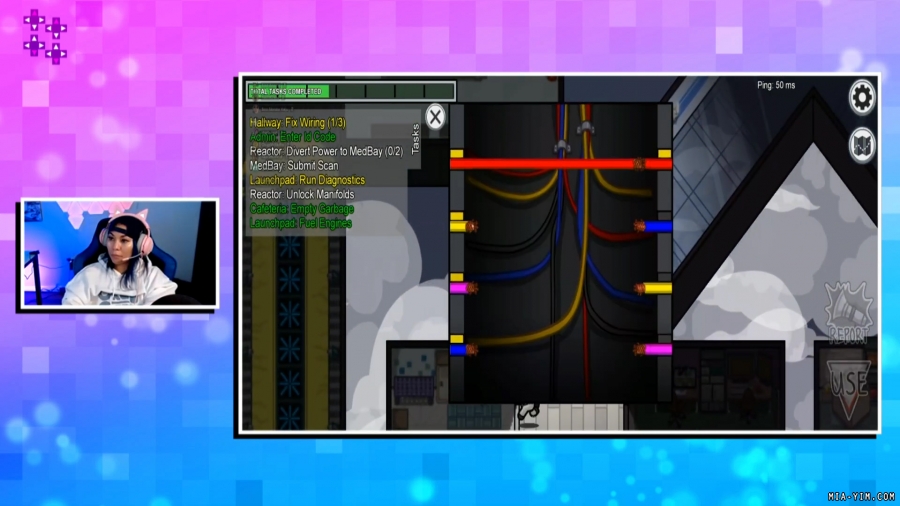
Task: Click the right blue wire end
Action: [x=655, y=227]
